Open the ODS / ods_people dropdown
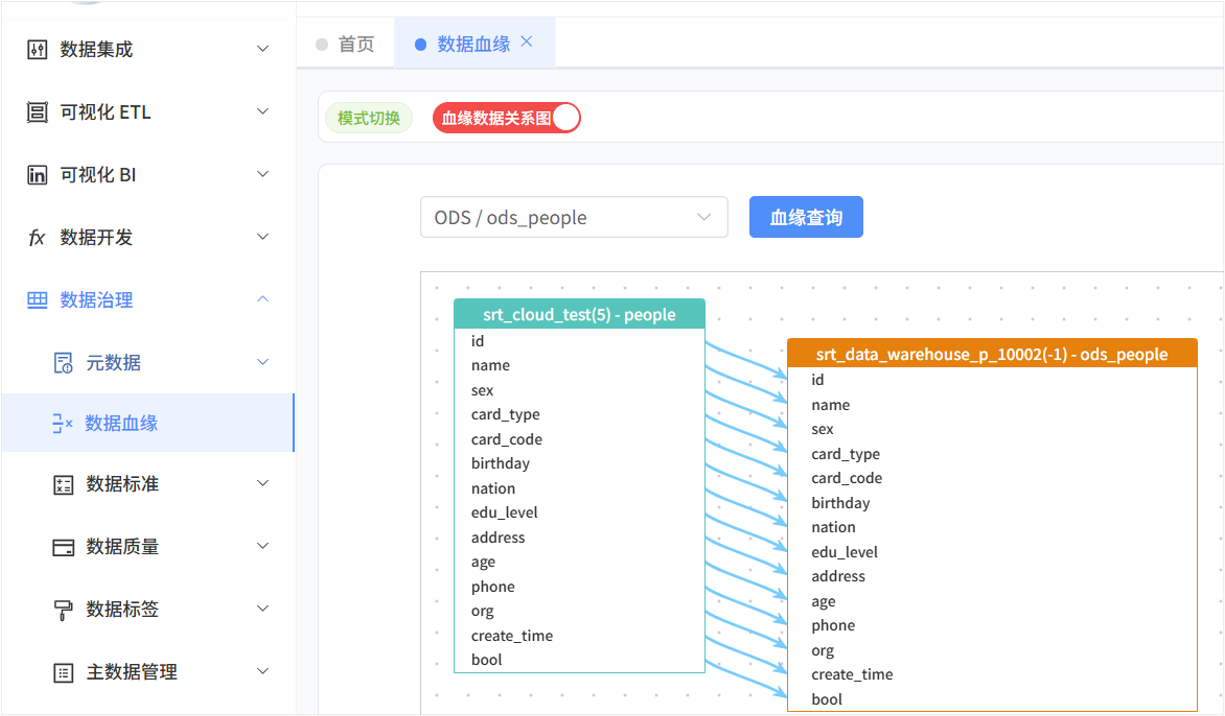The image size is (1225, 716). coord(574,217)
